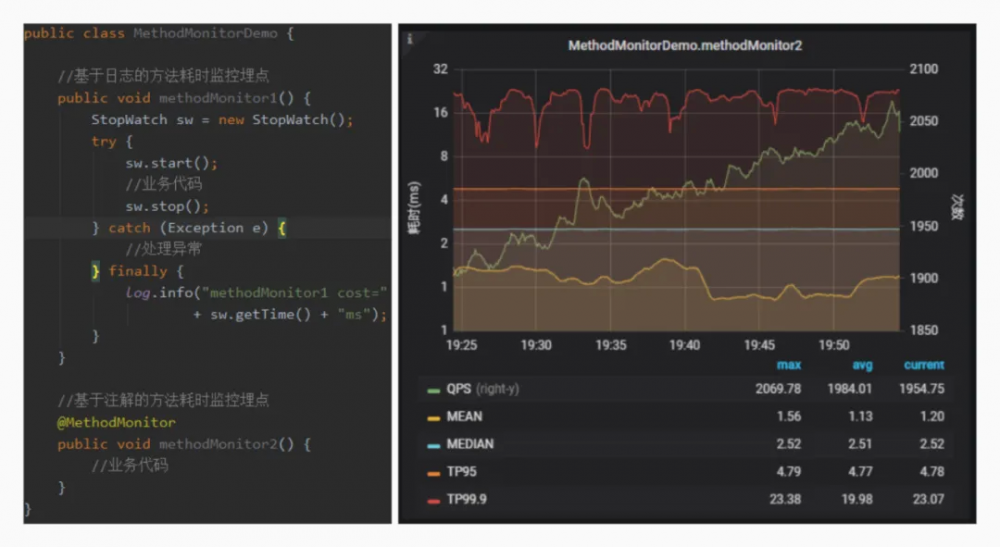The height and width of the screenshot is (547, 1000).
Task: Sort legend by the current column header
Action: [923, 365]
